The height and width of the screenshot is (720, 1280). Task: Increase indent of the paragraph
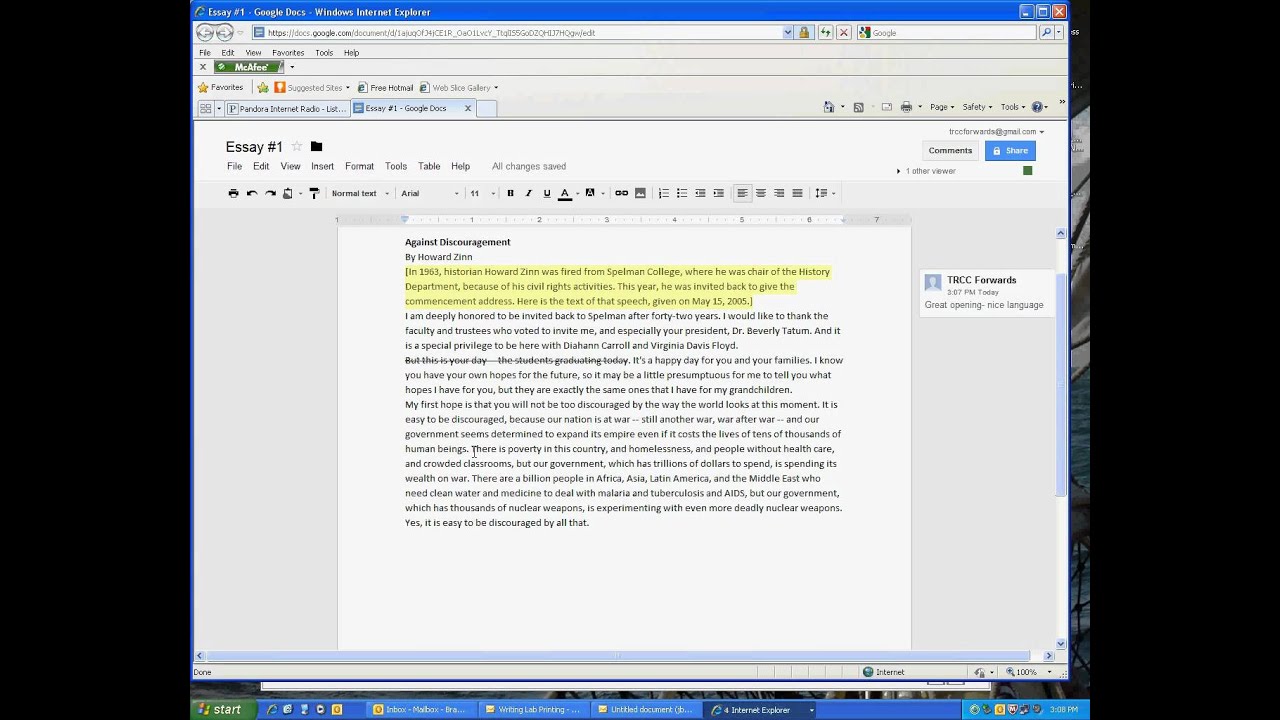[x=718, y=193]
